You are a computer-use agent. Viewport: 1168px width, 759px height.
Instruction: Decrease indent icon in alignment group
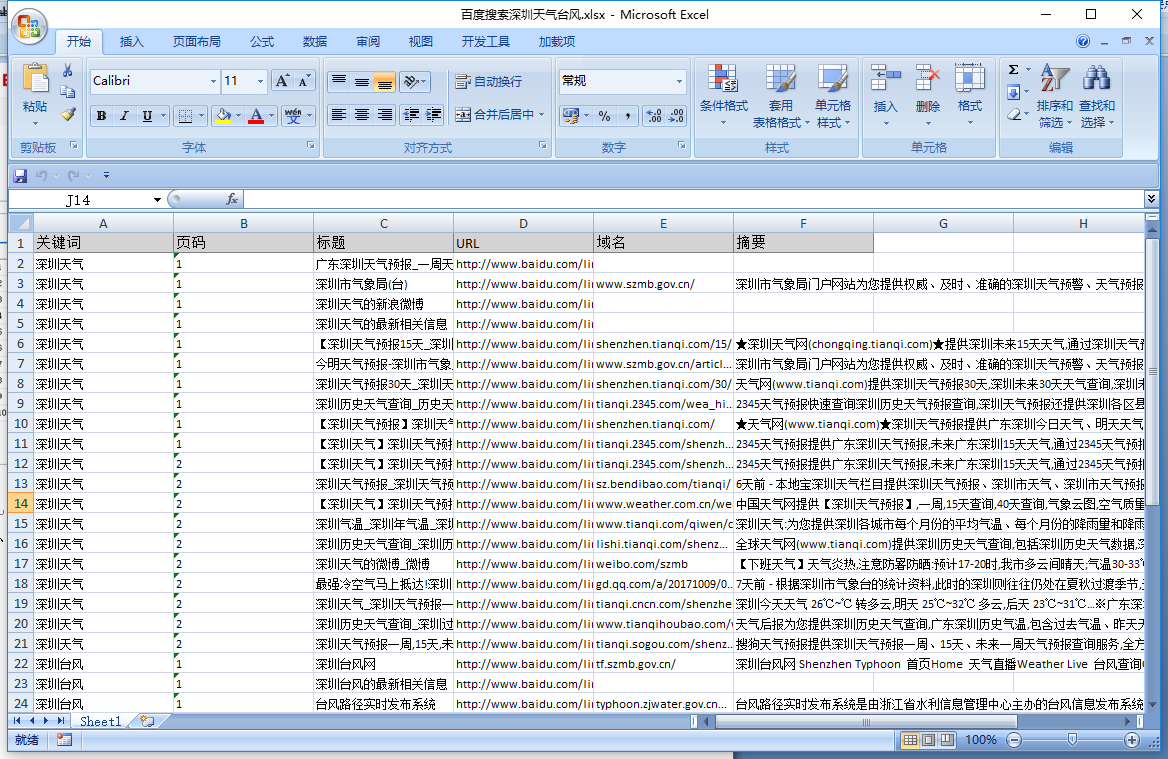click(x=410, y=115)
